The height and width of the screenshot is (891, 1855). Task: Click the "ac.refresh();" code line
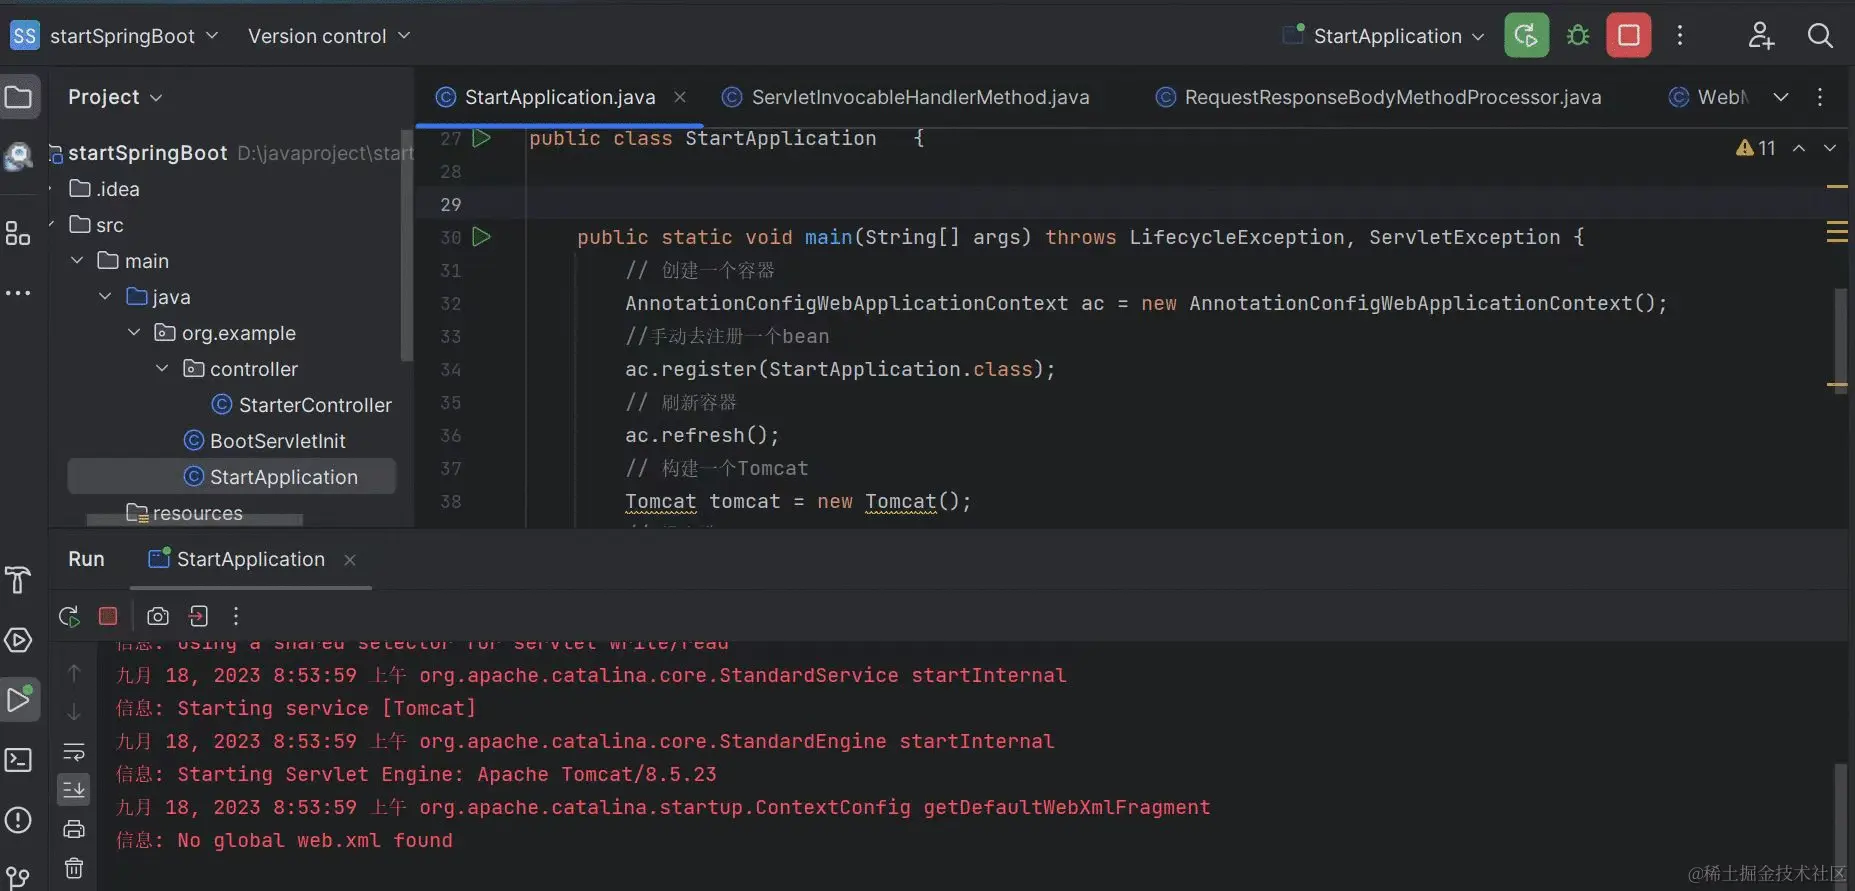[702, 435]
